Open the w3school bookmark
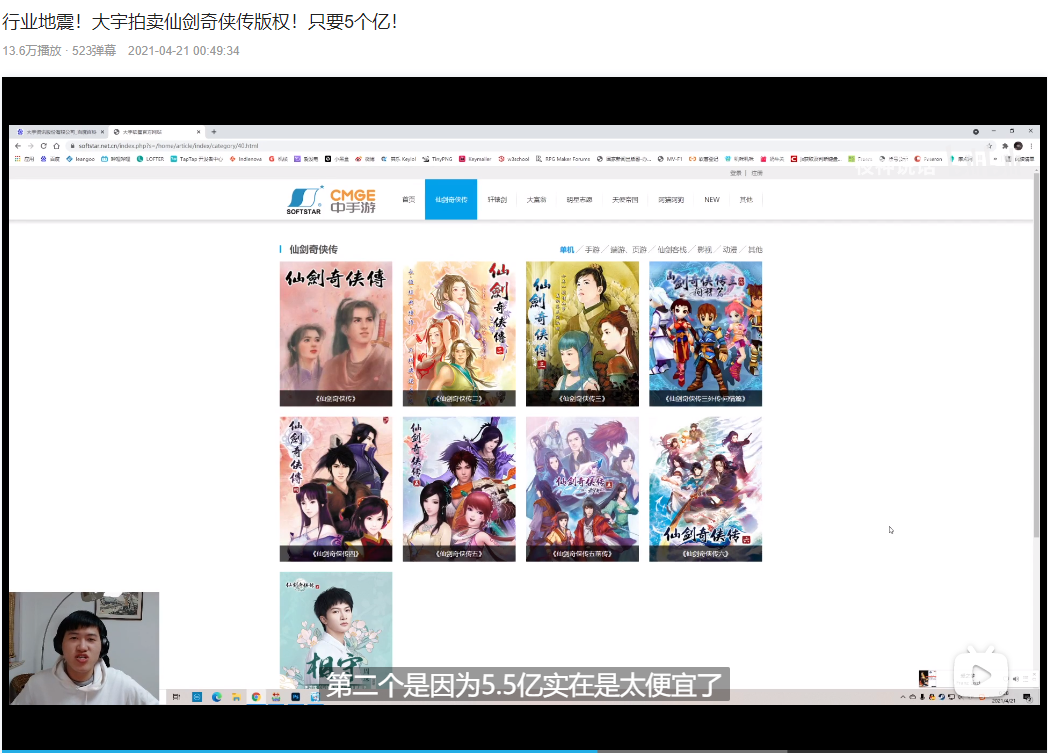Screen dimensions: 1048x754 [514, 159]
